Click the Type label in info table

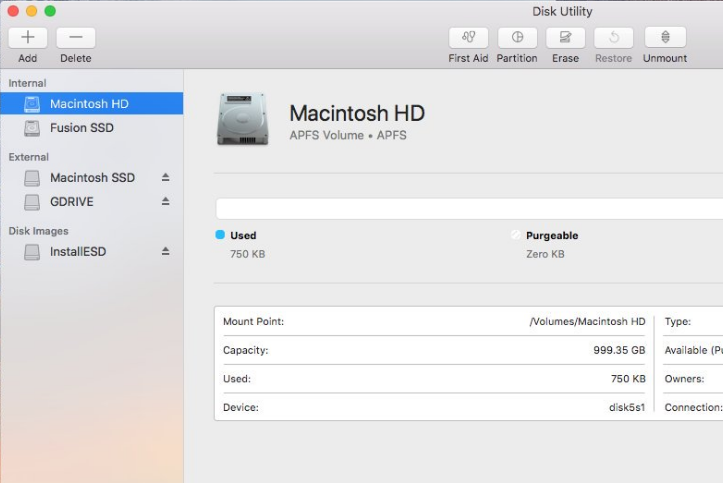[x=678, y=322]
